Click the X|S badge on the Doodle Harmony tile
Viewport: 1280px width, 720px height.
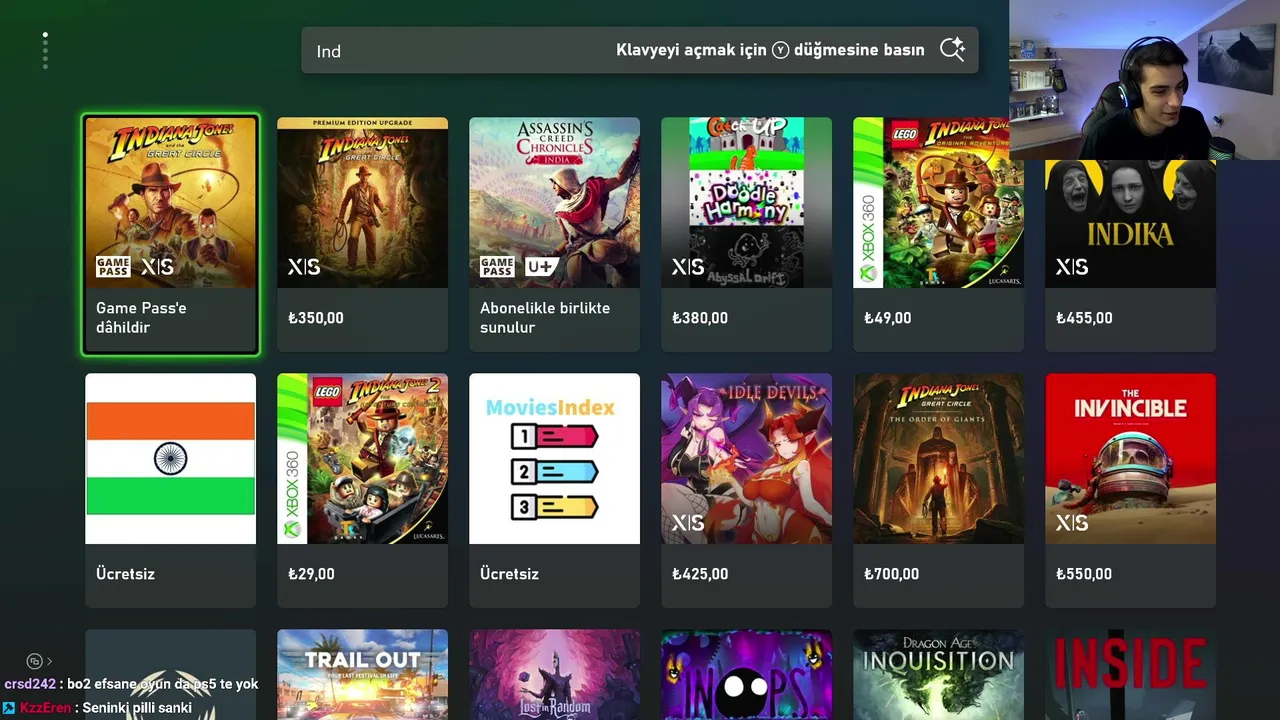click(688, 267)
